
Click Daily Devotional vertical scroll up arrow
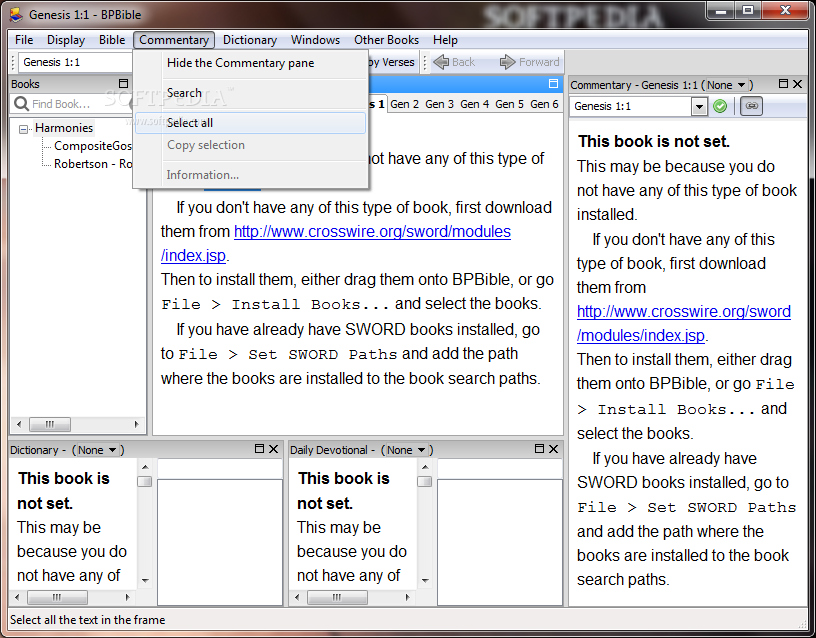[425, 467]
